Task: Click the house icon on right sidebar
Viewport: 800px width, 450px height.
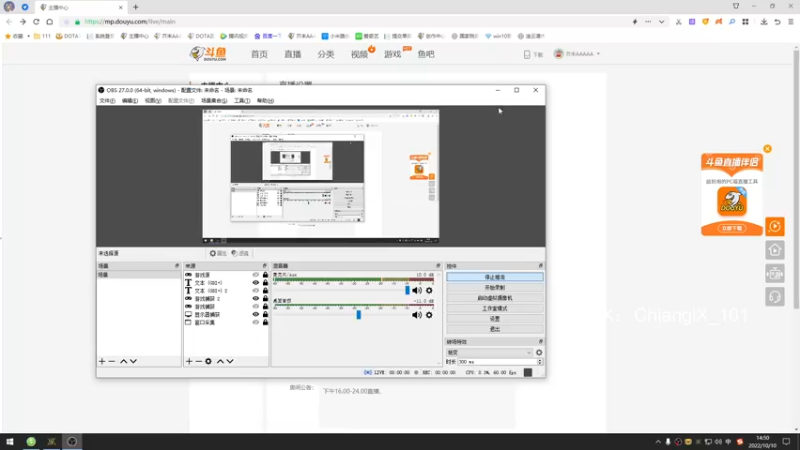Action: (x=774, y=250)
